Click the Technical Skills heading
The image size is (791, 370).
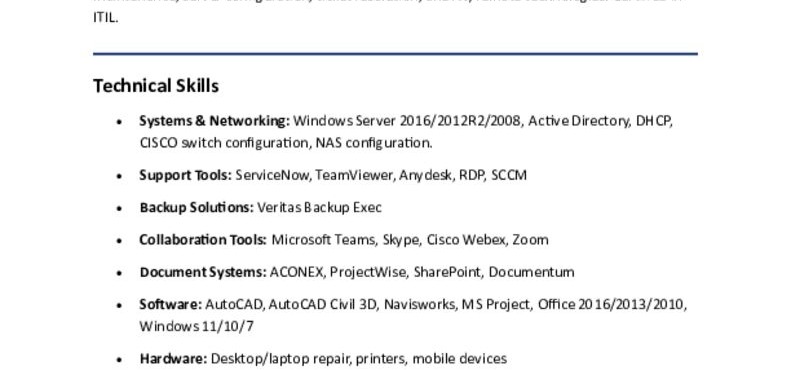(x=156, y=86)
